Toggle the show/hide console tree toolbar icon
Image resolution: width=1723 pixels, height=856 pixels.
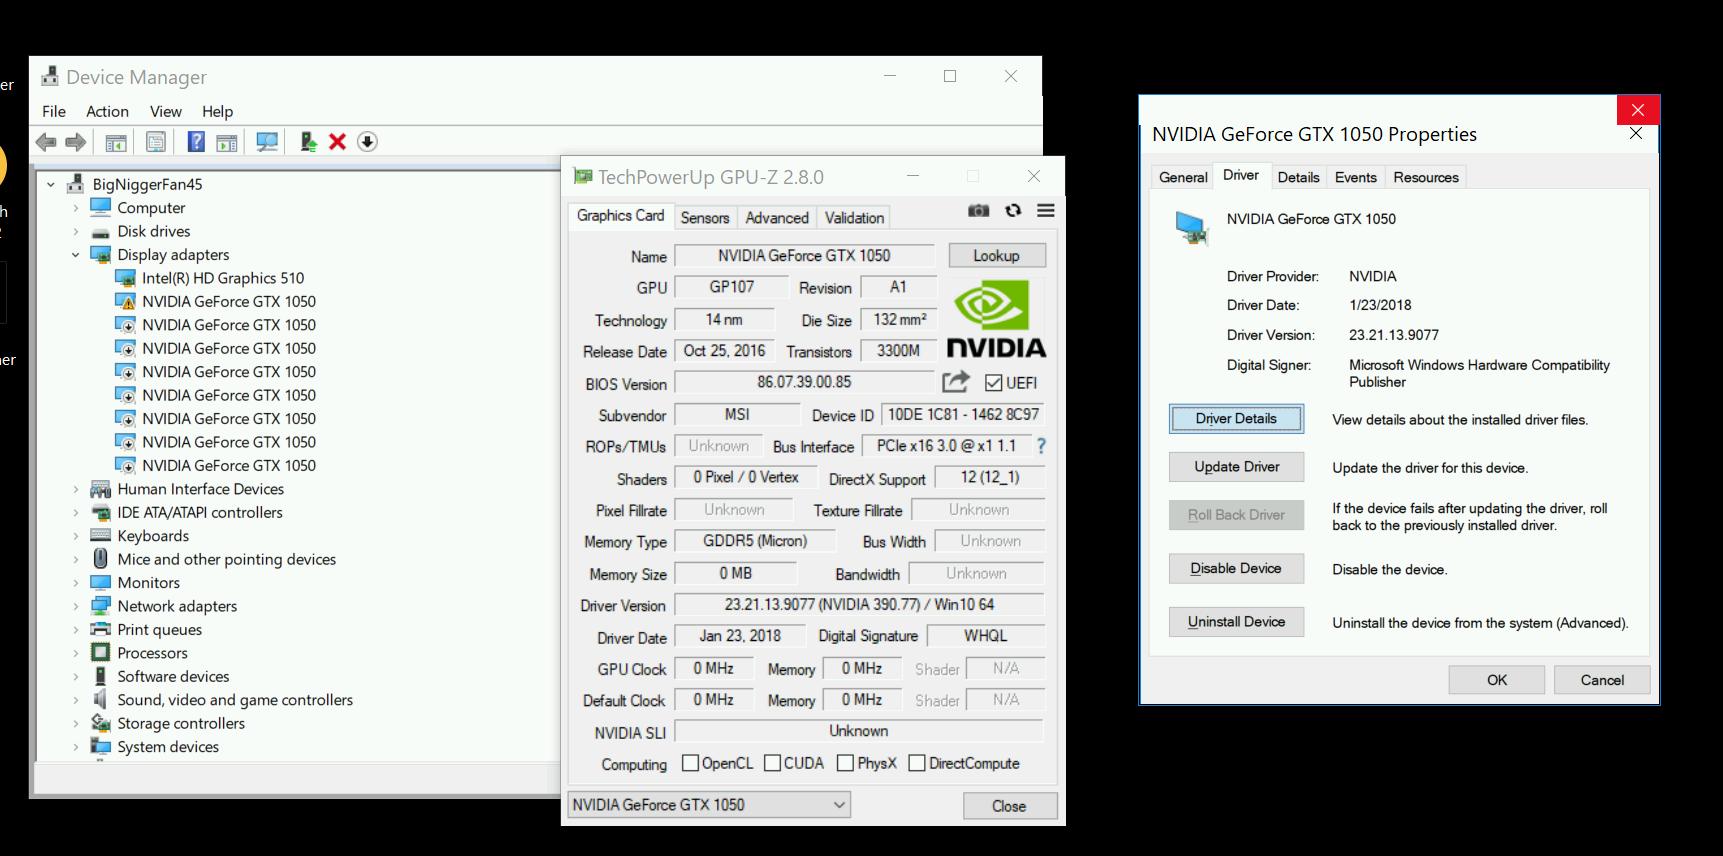pyautogui.click(x=116, y=142)
